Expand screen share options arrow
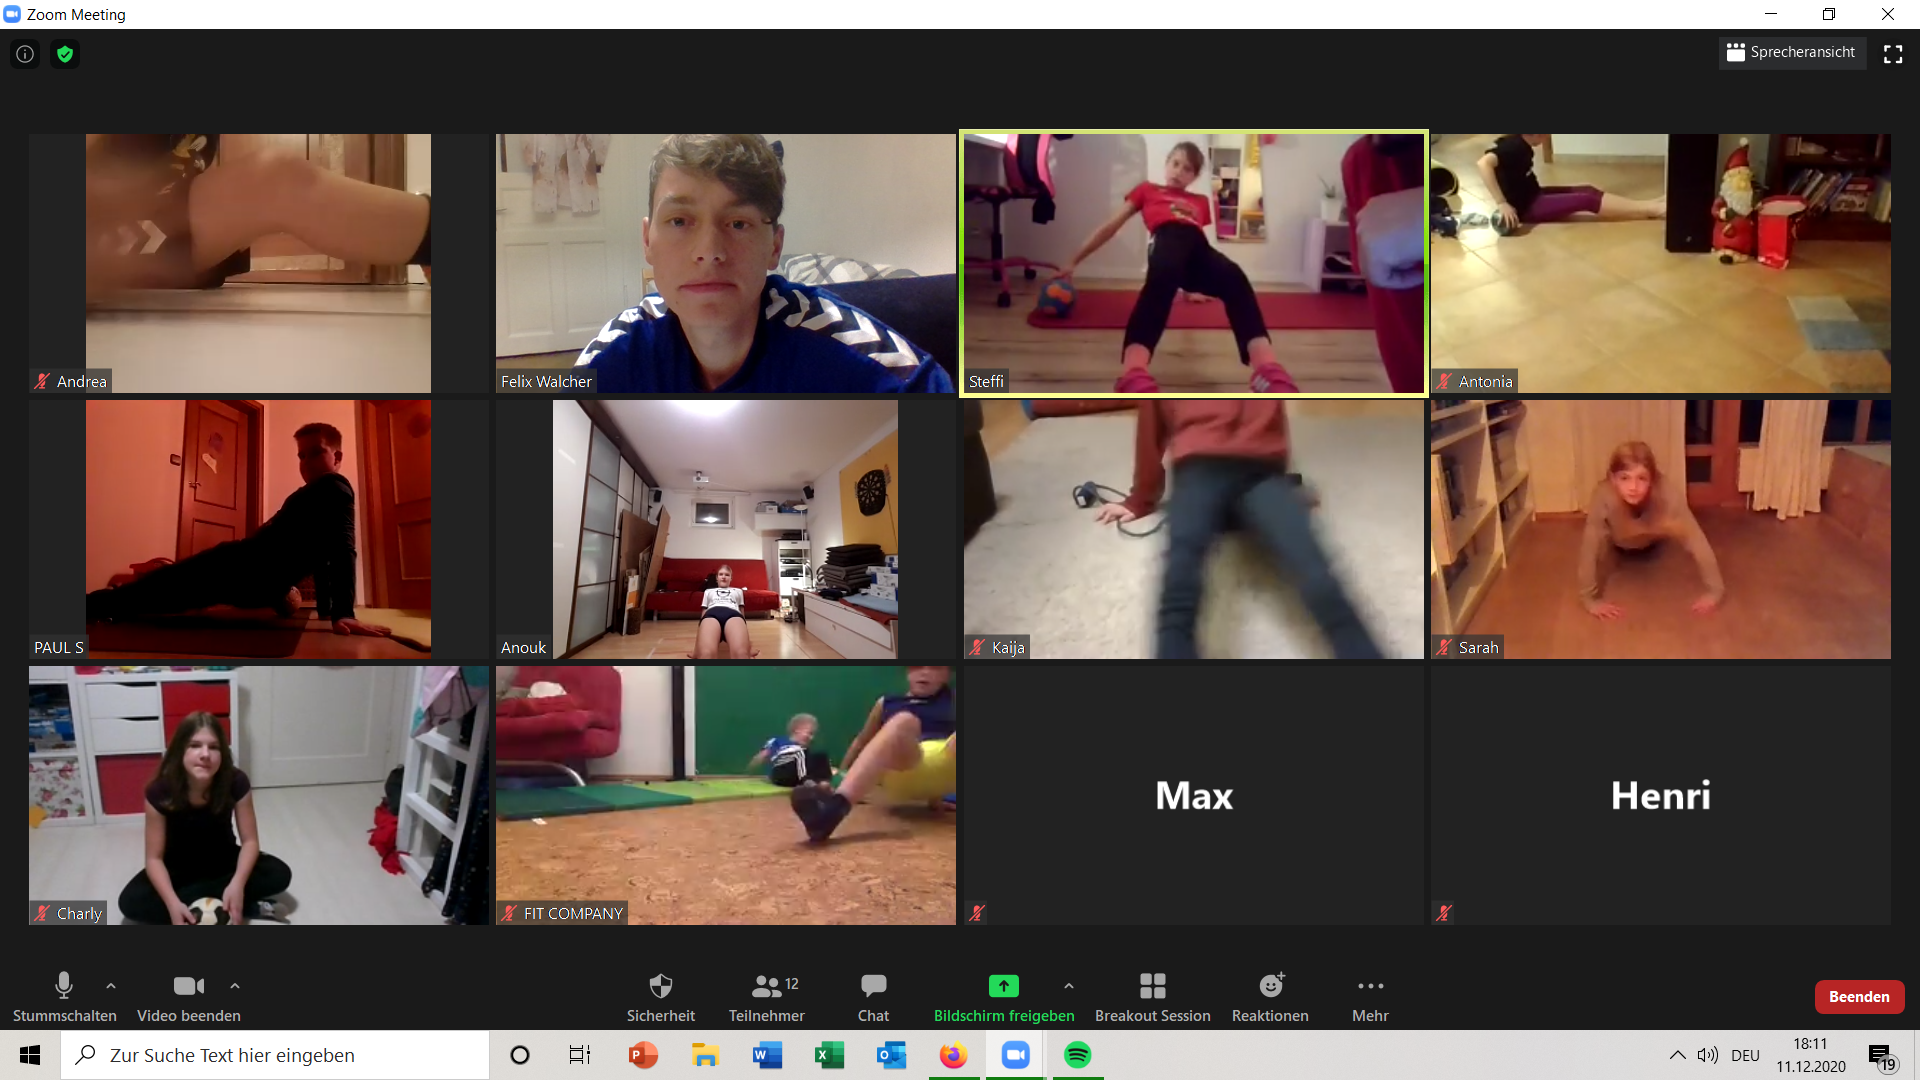 click(1069, 986)
